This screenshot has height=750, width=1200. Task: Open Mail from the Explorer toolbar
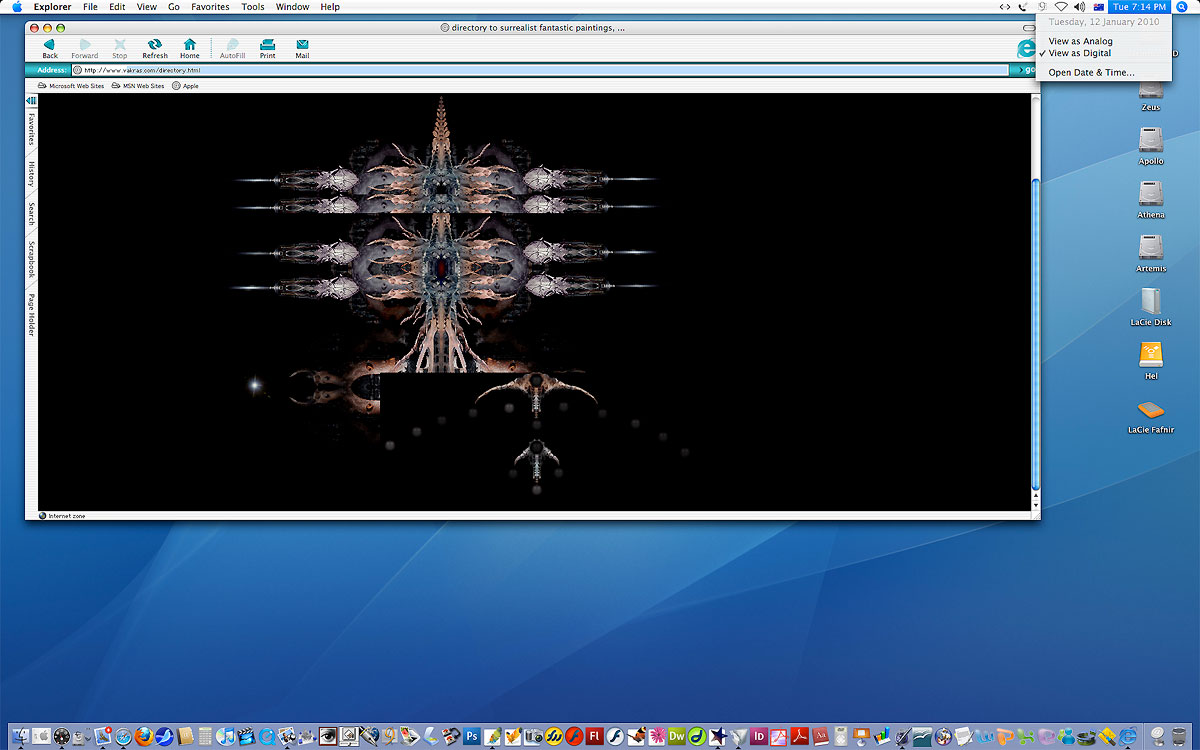coord(302,48)
